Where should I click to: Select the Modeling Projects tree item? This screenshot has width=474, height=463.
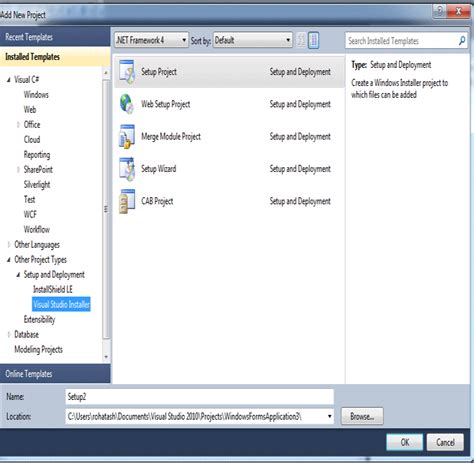tap(38, 349)
